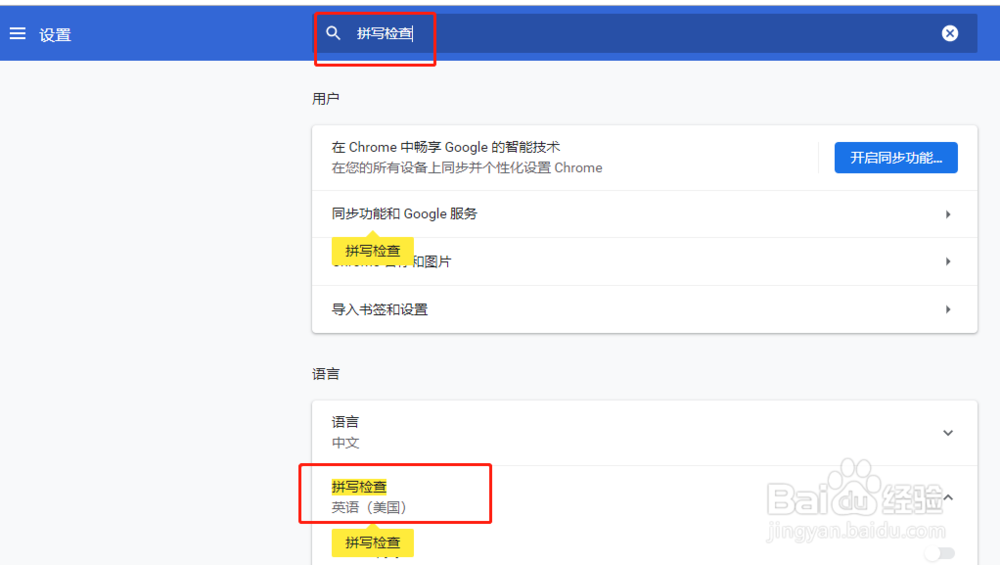Open the main menu hamburger icon
Screen dimensions: 1000x565
[17, 34]
